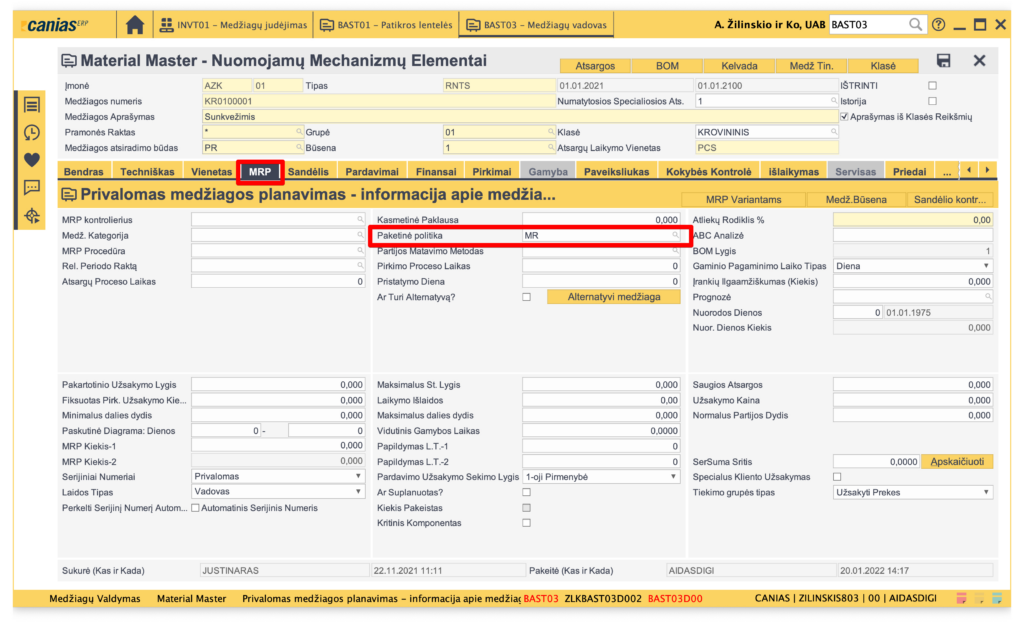Switch to the Sandėlis tab
Screen dimensions: 1024x622
(308, 172)
